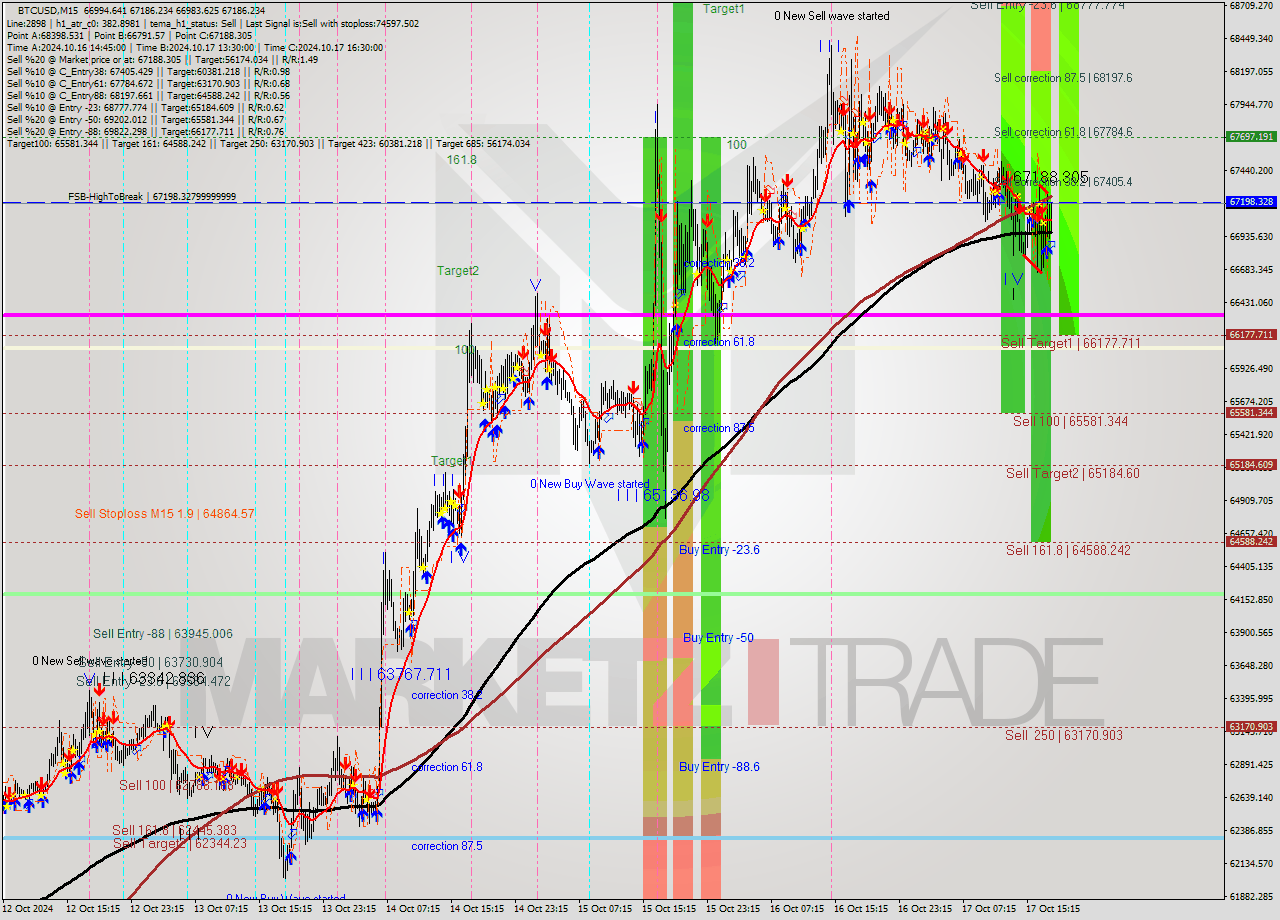The height and width of the screenshot is (920, 1280).
Task: Select the red 65581.344 price tag on axis
Action: pos(1251,412)
